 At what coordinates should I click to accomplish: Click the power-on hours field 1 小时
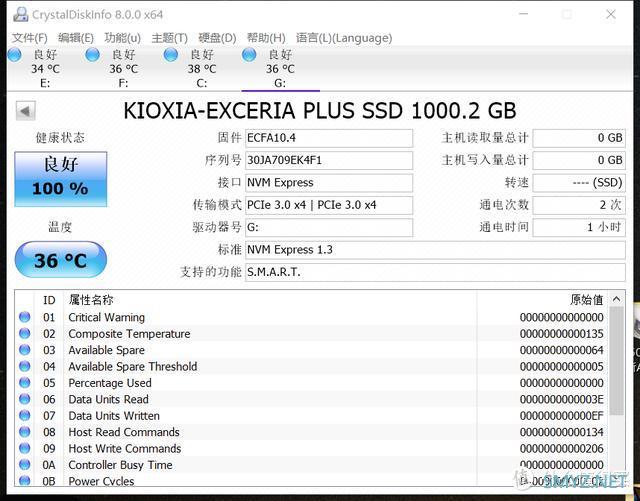click(x=579, y=227)
